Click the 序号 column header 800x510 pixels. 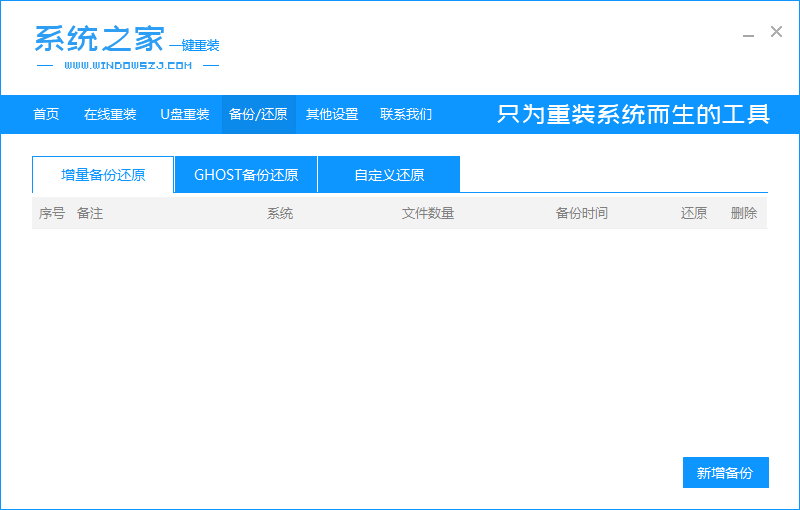(52, 213)
